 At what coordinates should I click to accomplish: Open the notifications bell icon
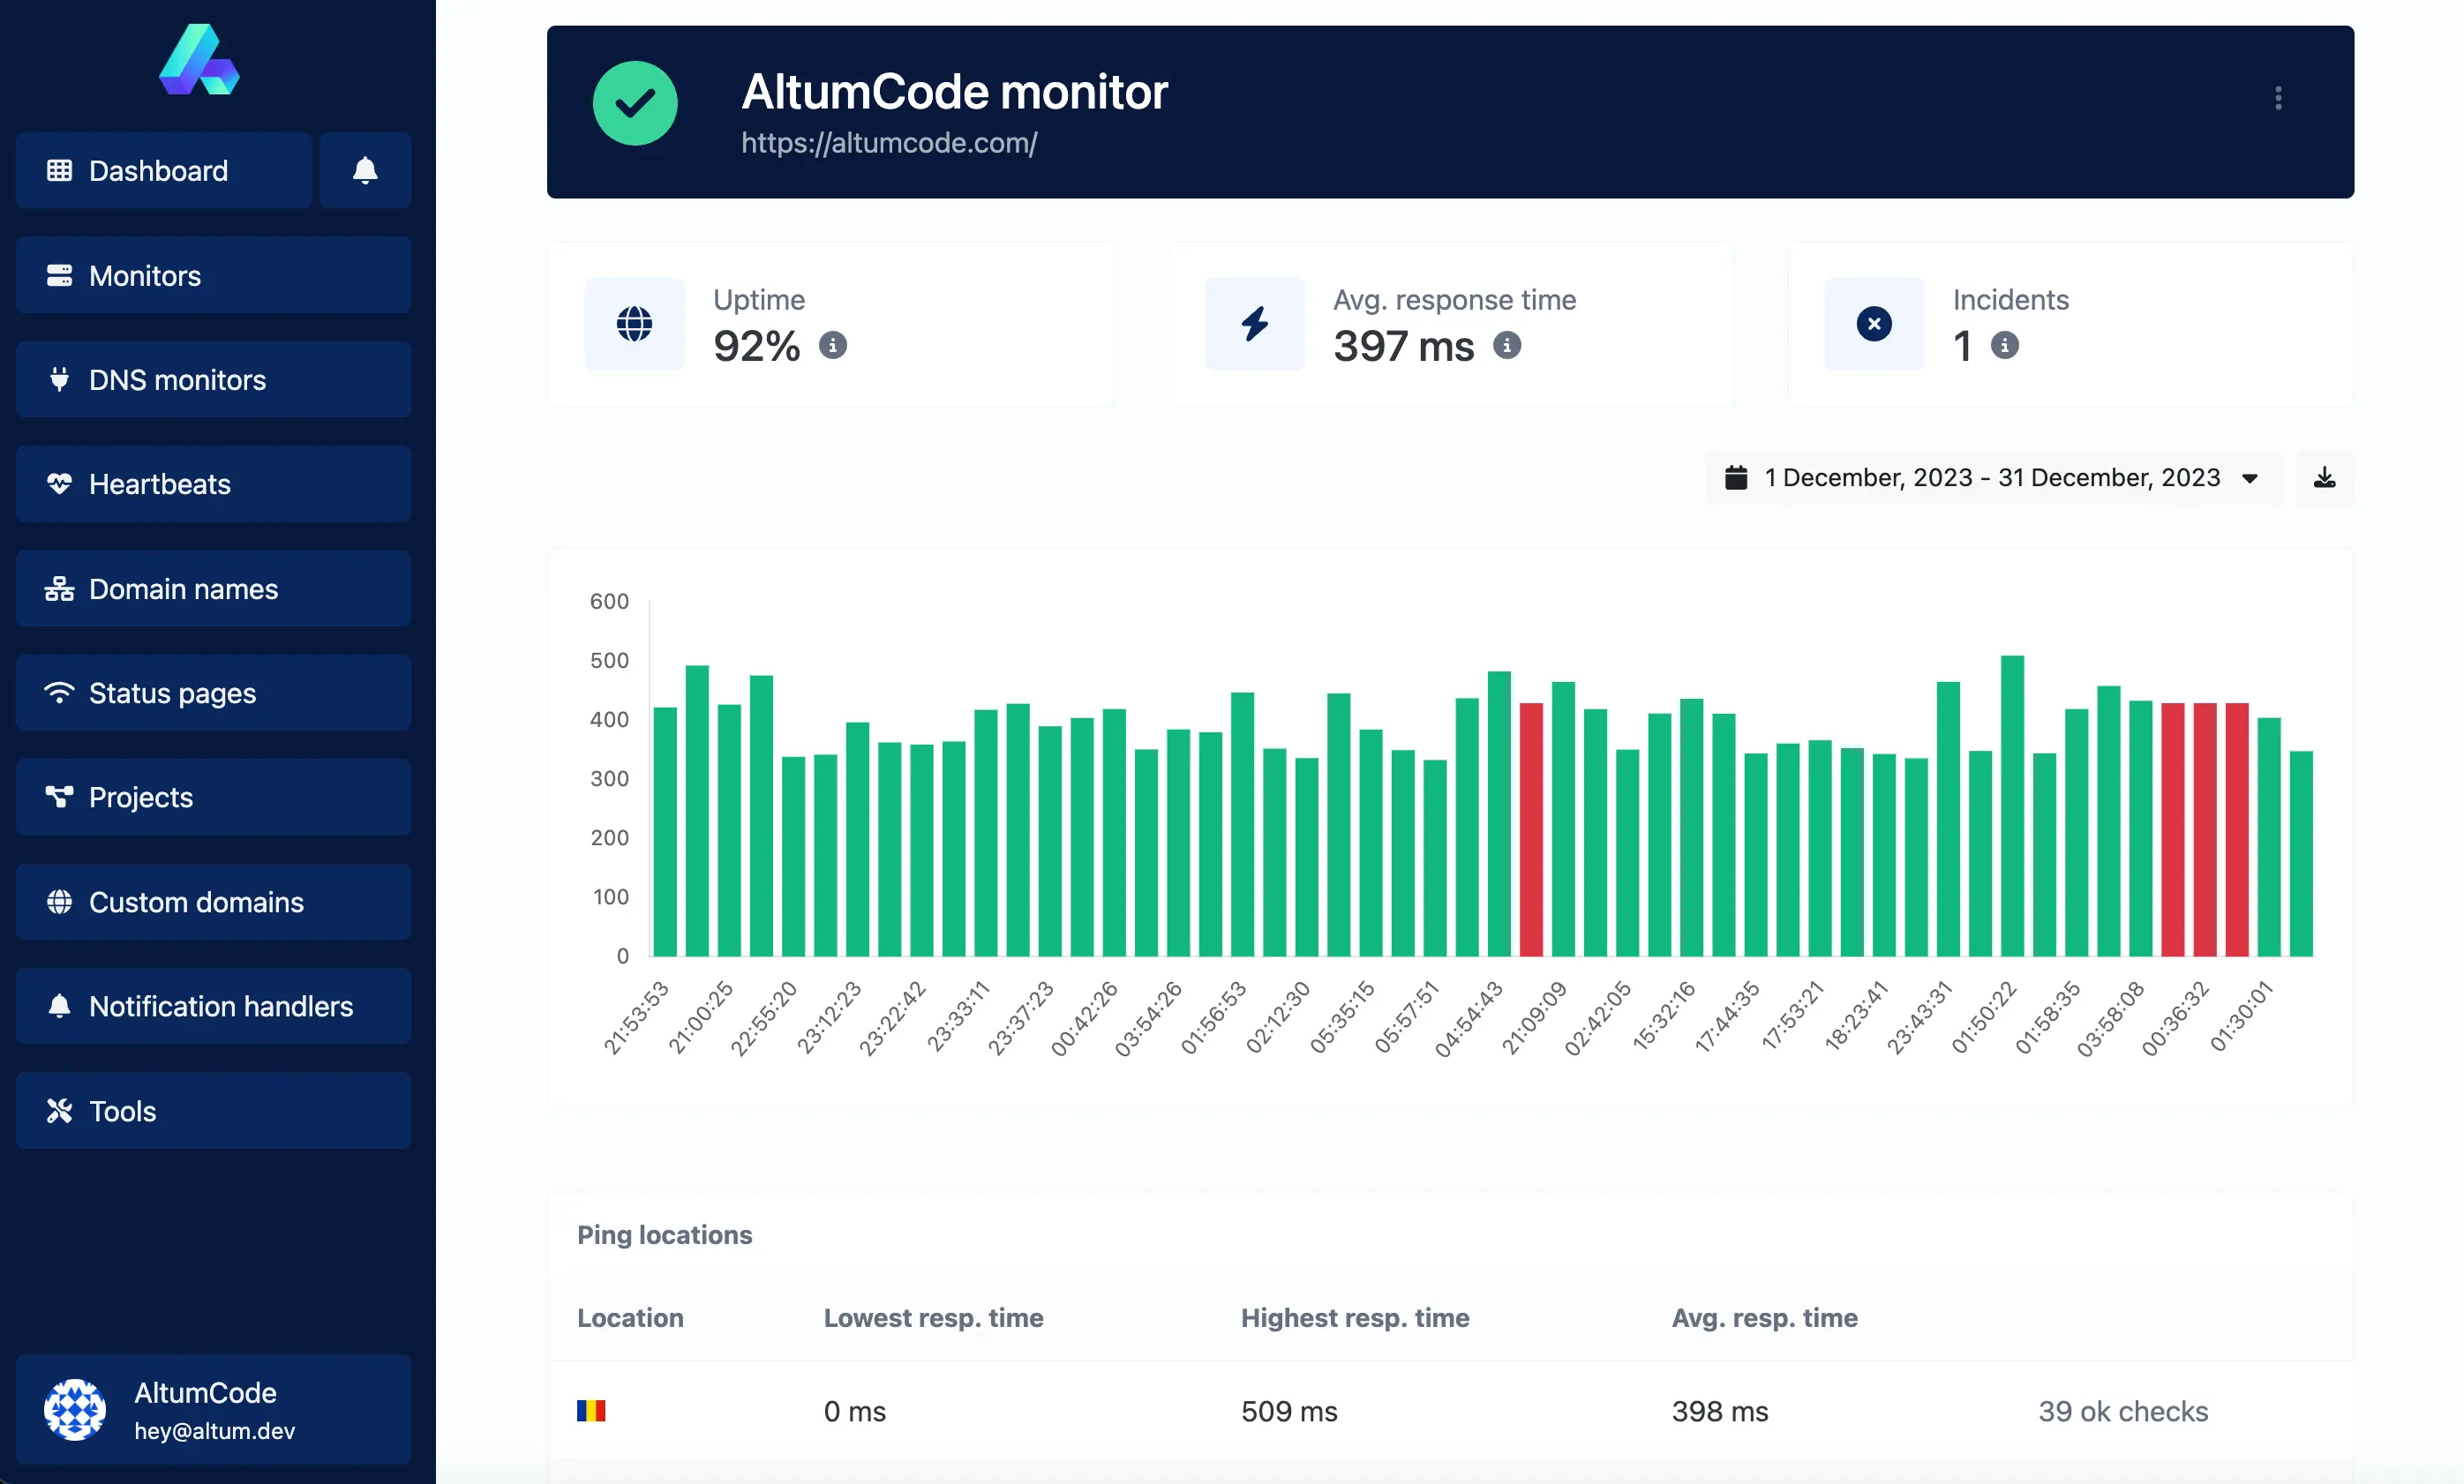click(365, 170)
